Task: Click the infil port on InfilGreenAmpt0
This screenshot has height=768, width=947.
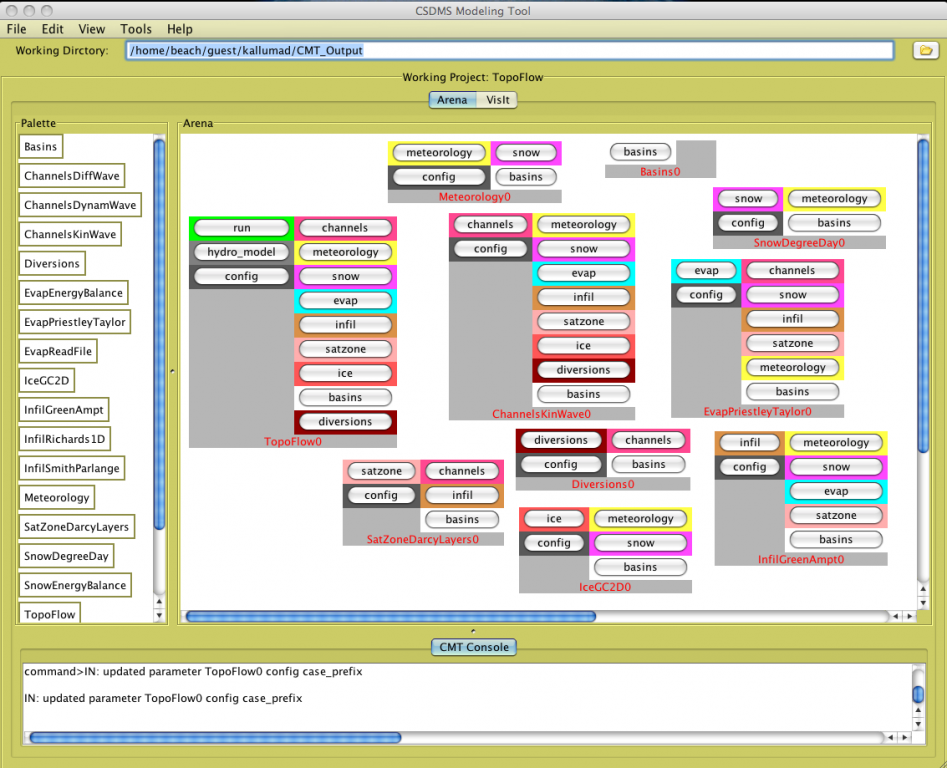Action: tap(749, 443)
